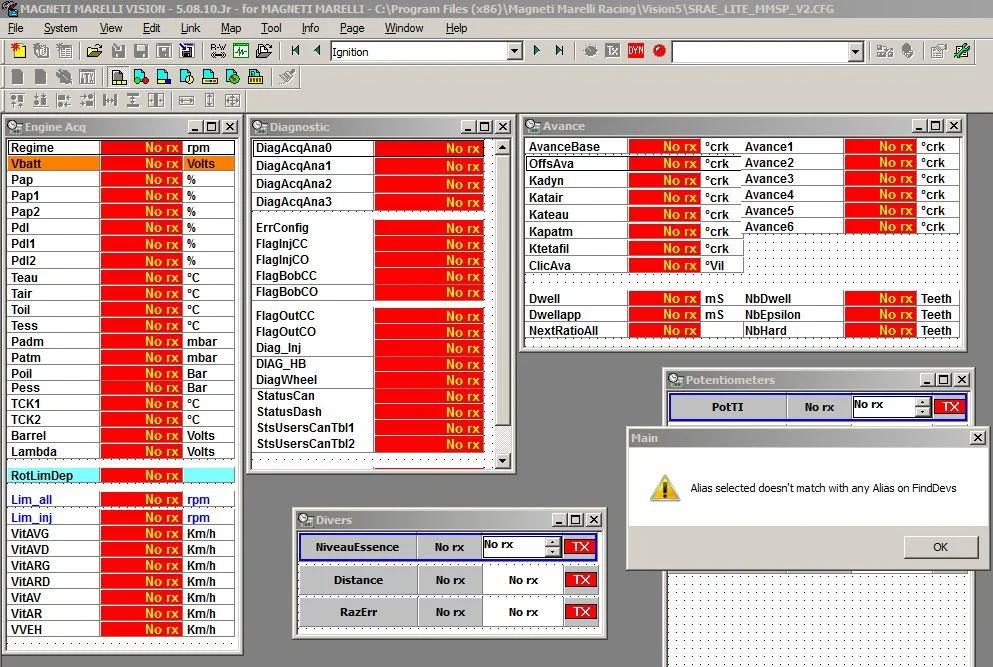Click the NiveauEssence value input field
The height and width of the screenshot is (667, 993).
pyautogui.click(x=514, y=547)
